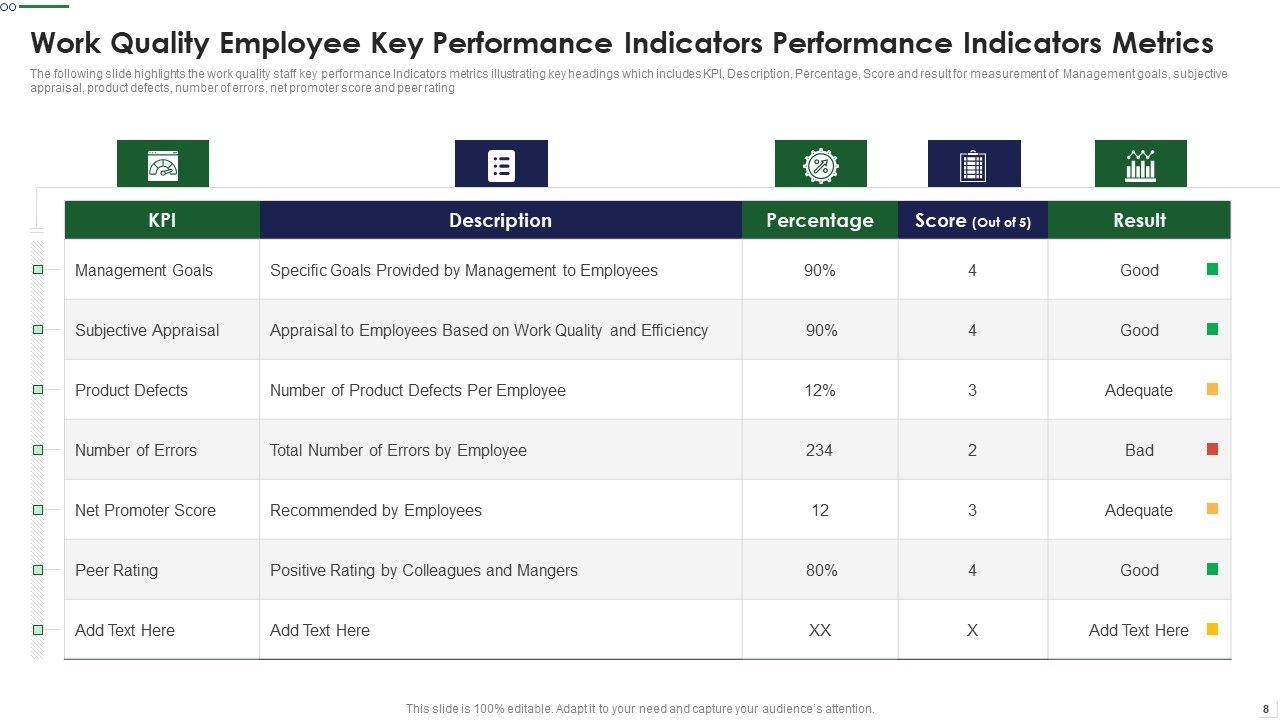Select the list icon above Description
Viewport: 1280px width, 720px height.
point(501,165)
